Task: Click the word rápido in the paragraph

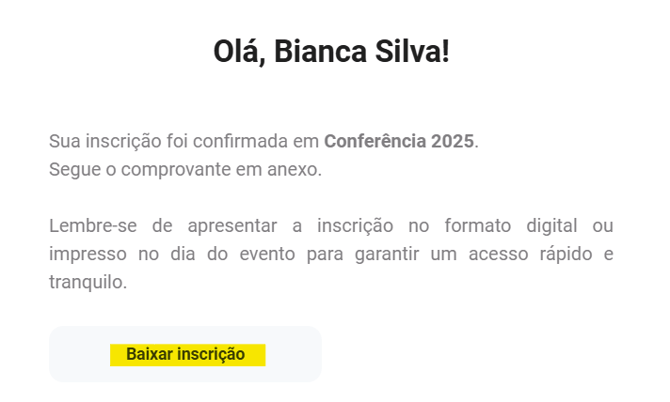Action: click(x=564, y=253)
